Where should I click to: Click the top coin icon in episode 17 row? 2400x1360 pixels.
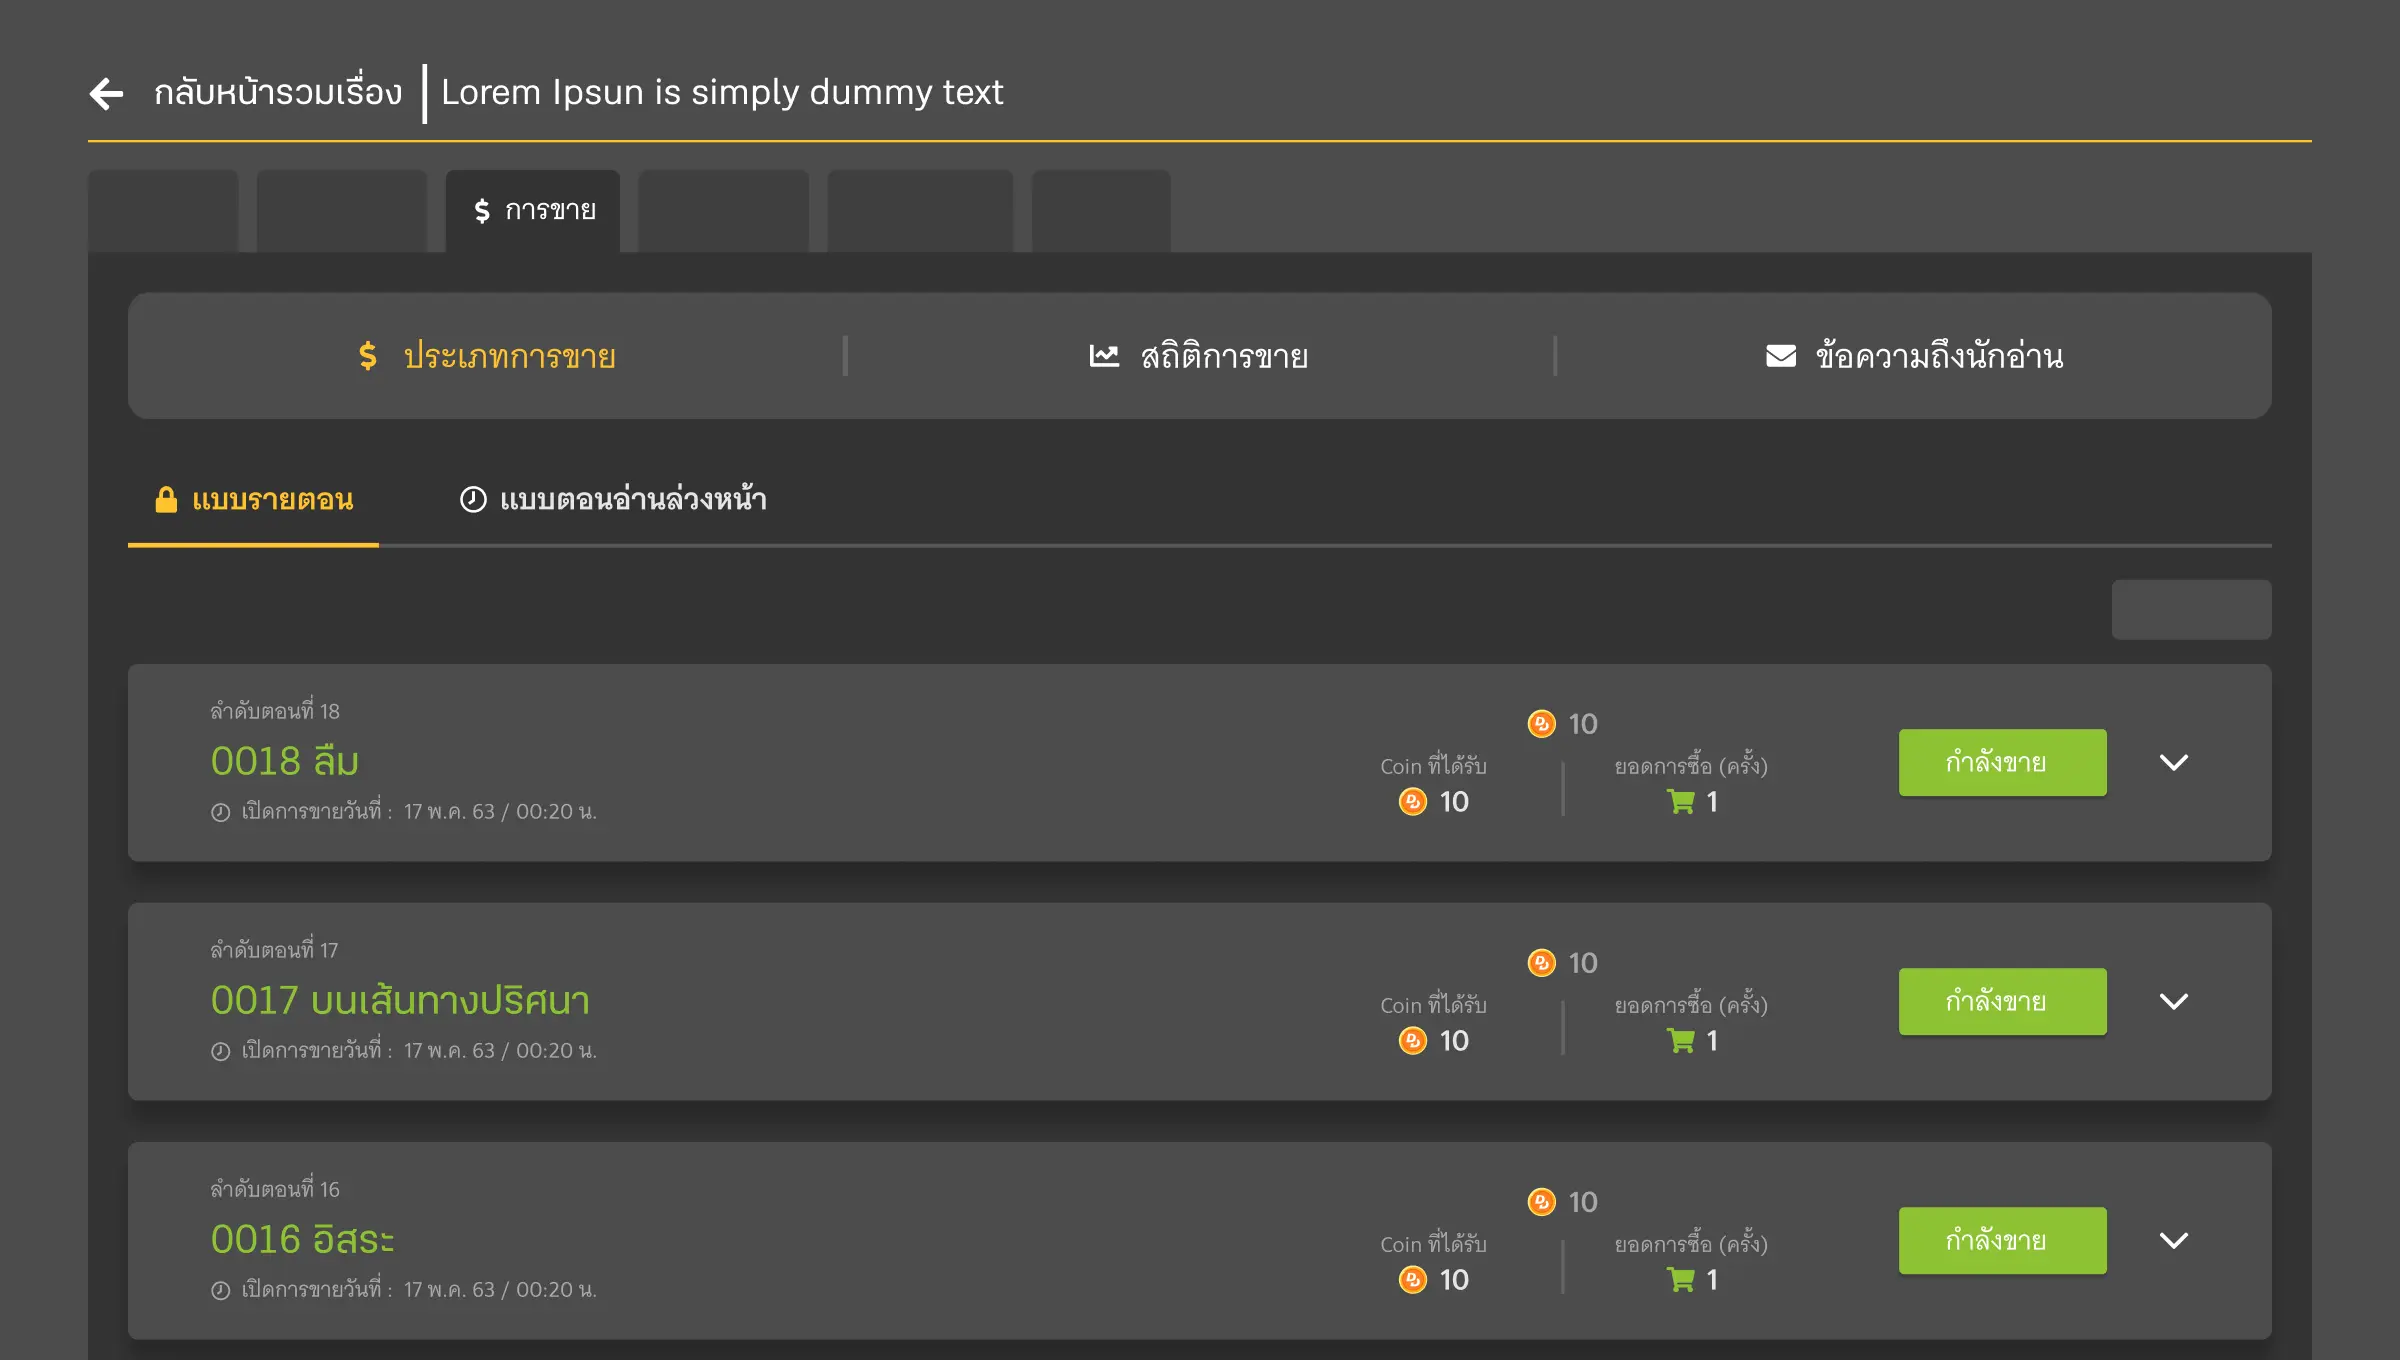1542,962
